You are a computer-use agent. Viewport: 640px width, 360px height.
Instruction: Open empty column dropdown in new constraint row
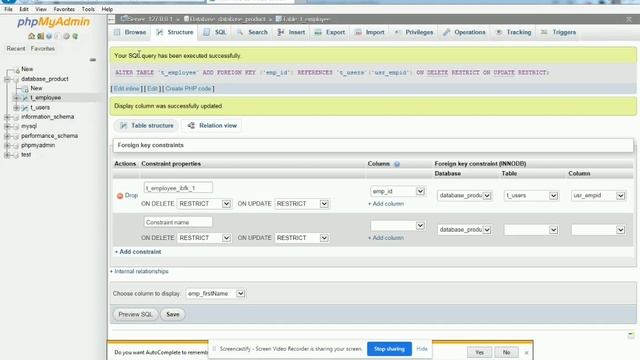pyautogui.click(x=398, y=226)
